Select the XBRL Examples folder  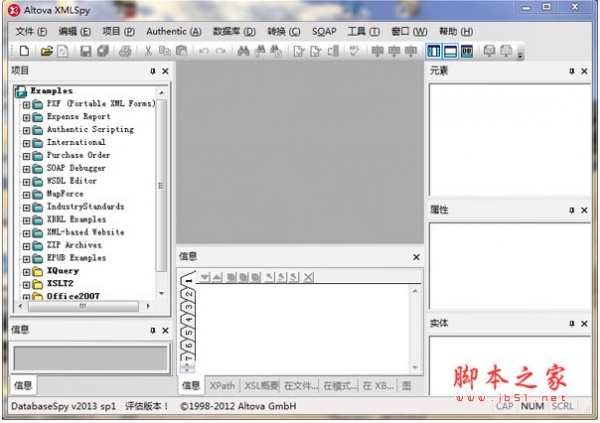tap(76, 219)
